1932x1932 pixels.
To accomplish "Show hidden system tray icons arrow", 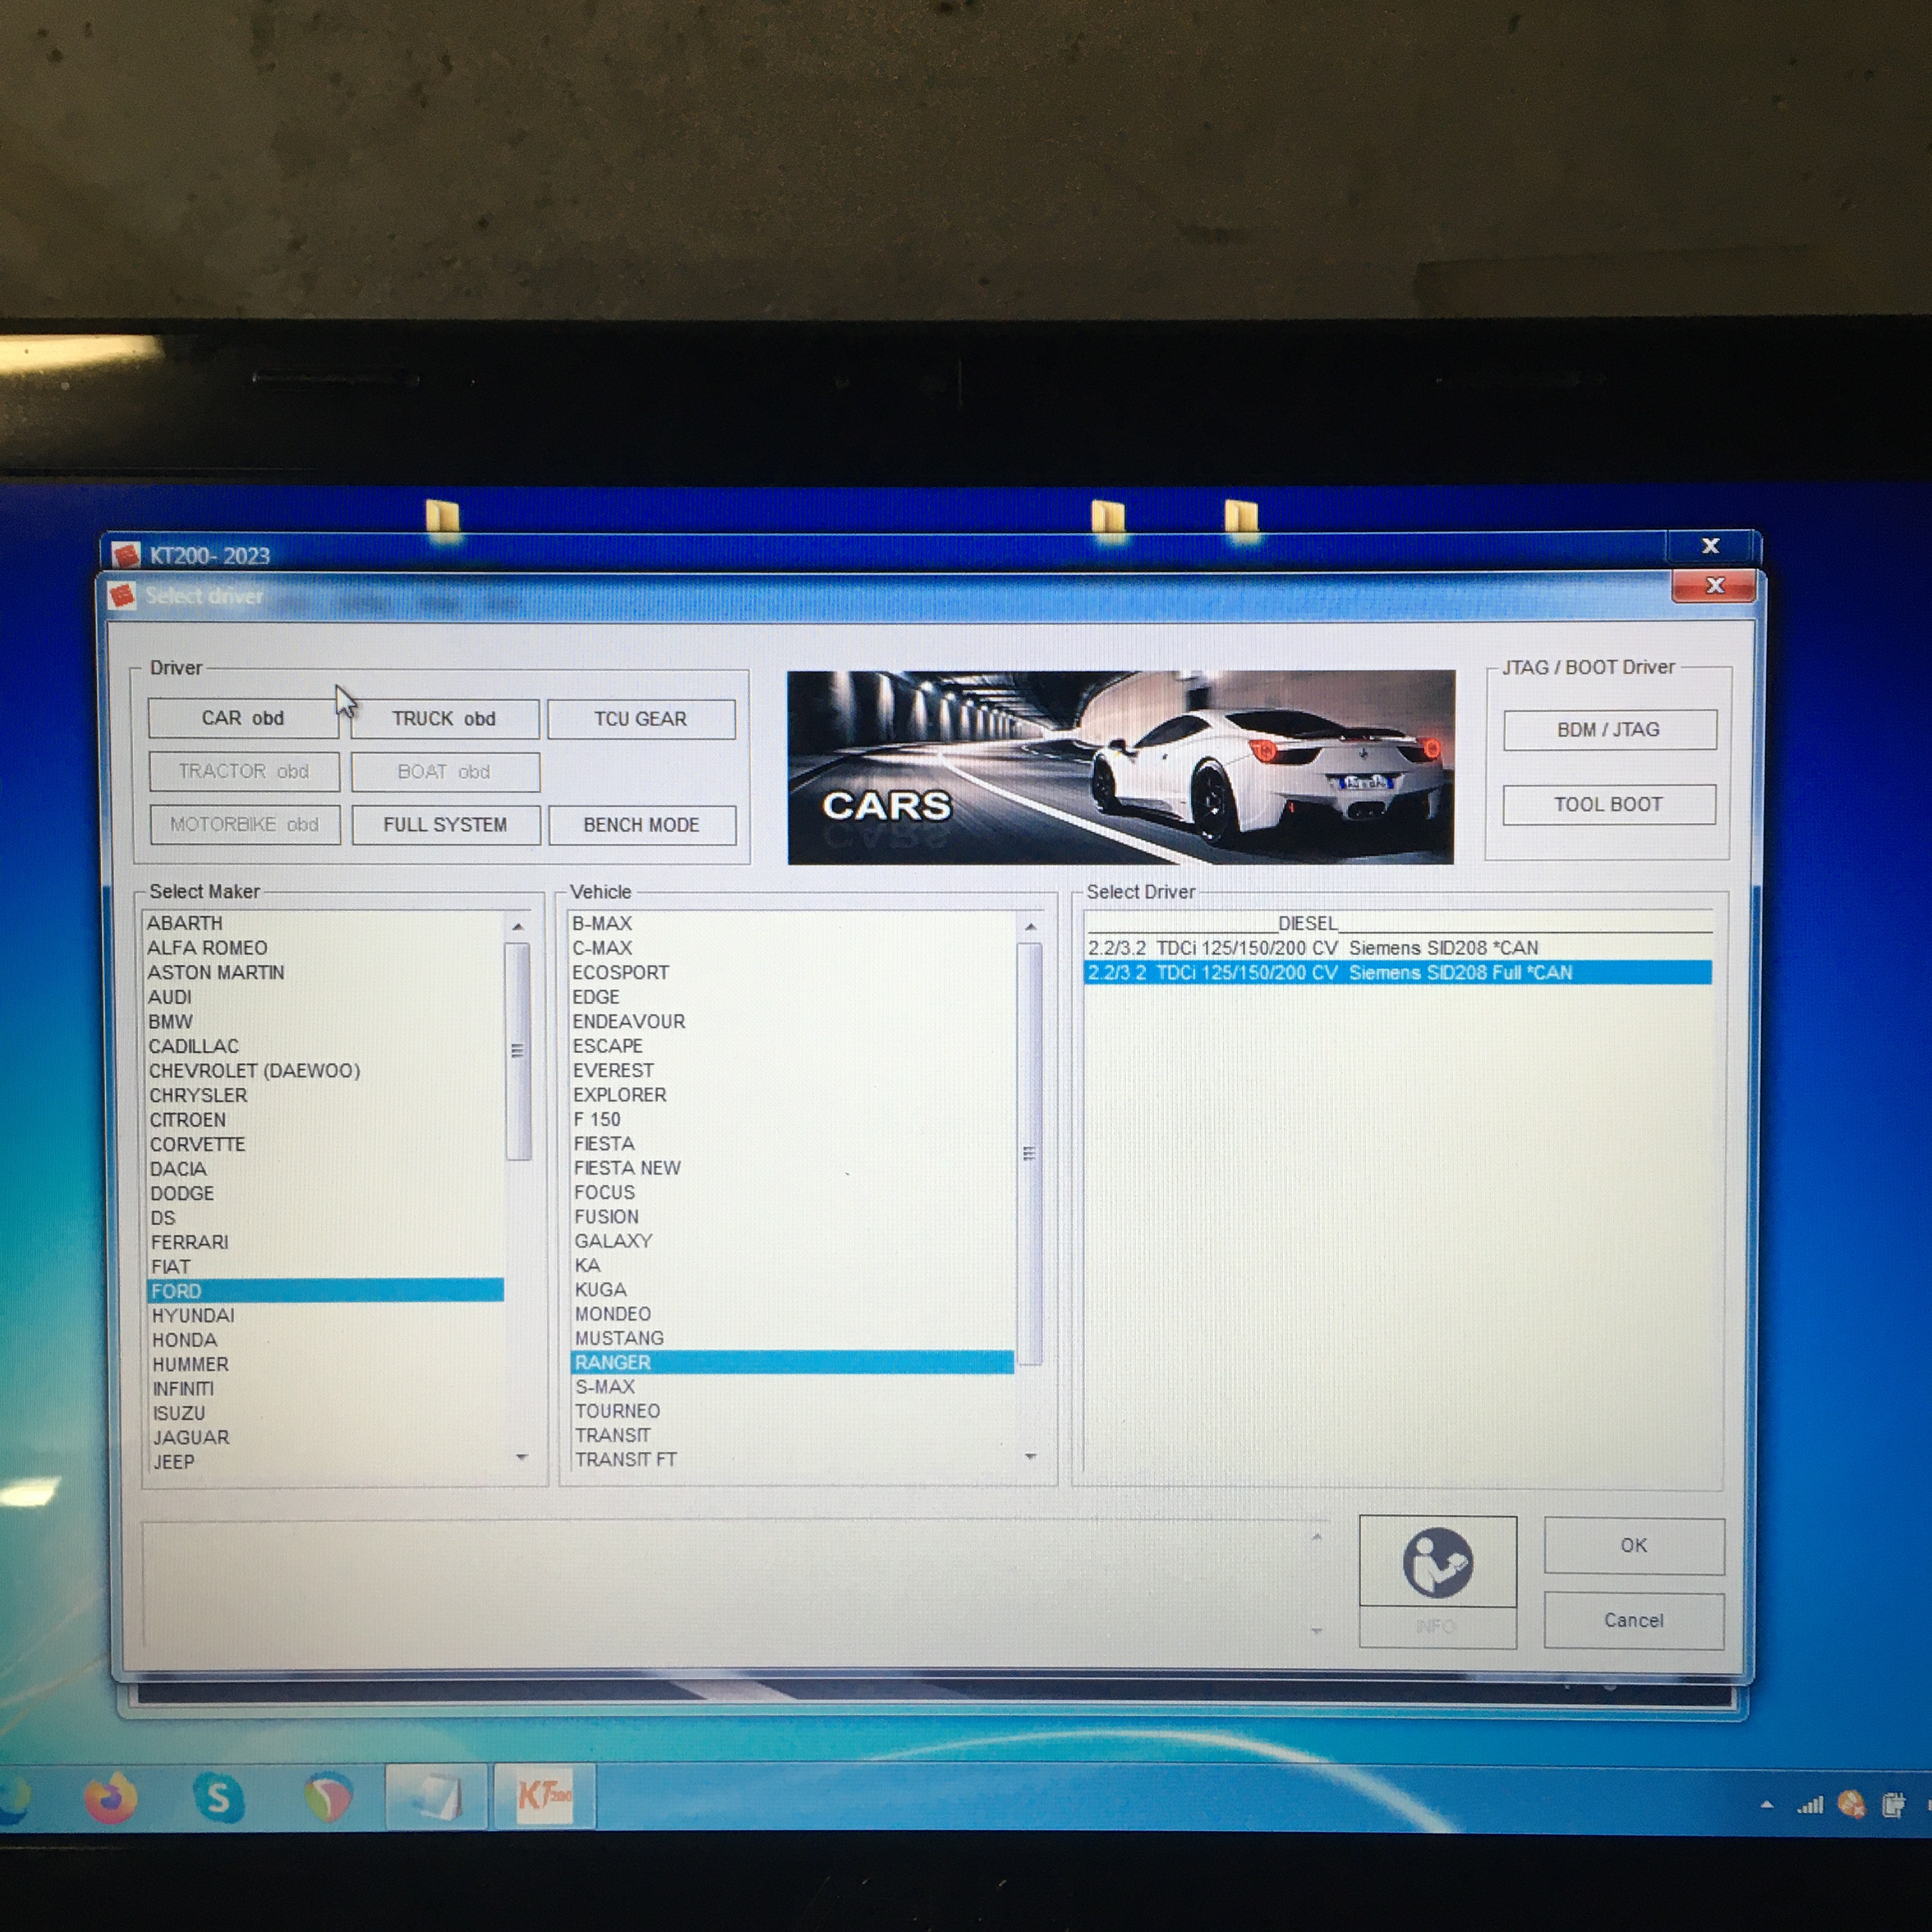I will point(1767,1805).
